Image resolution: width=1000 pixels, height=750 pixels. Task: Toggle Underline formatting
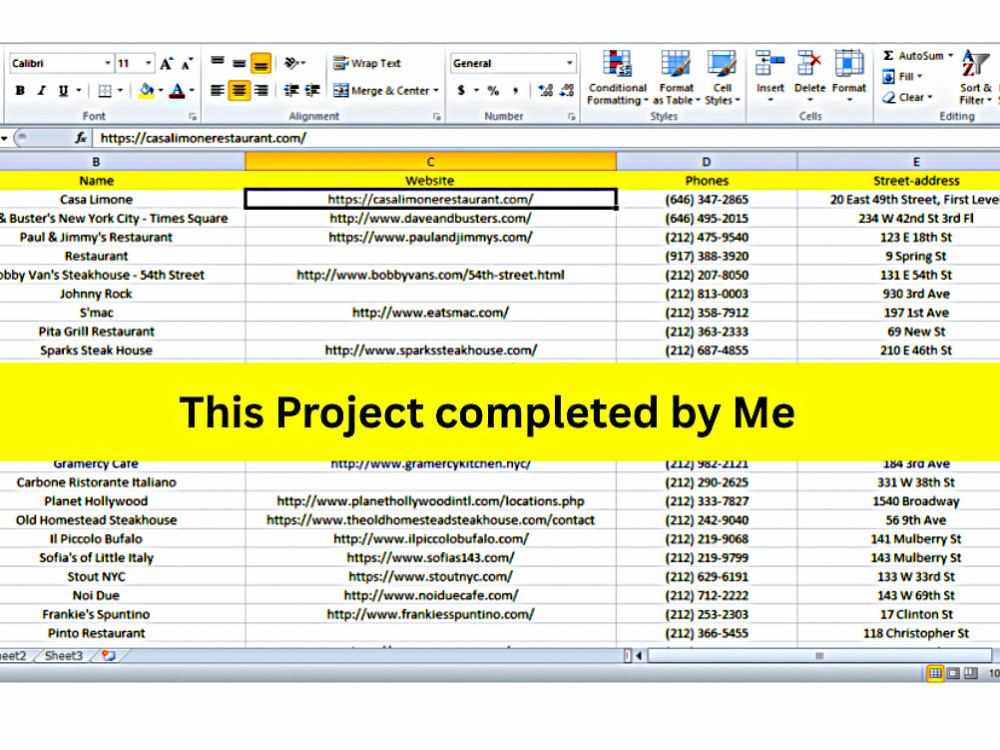point(63,91)
